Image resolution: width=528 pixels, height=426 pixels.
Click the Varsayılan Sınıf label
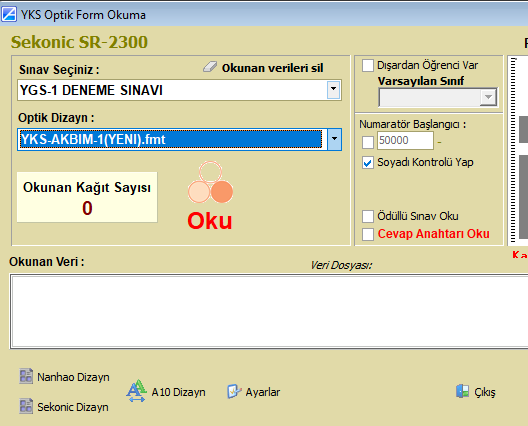coord(421,81)
